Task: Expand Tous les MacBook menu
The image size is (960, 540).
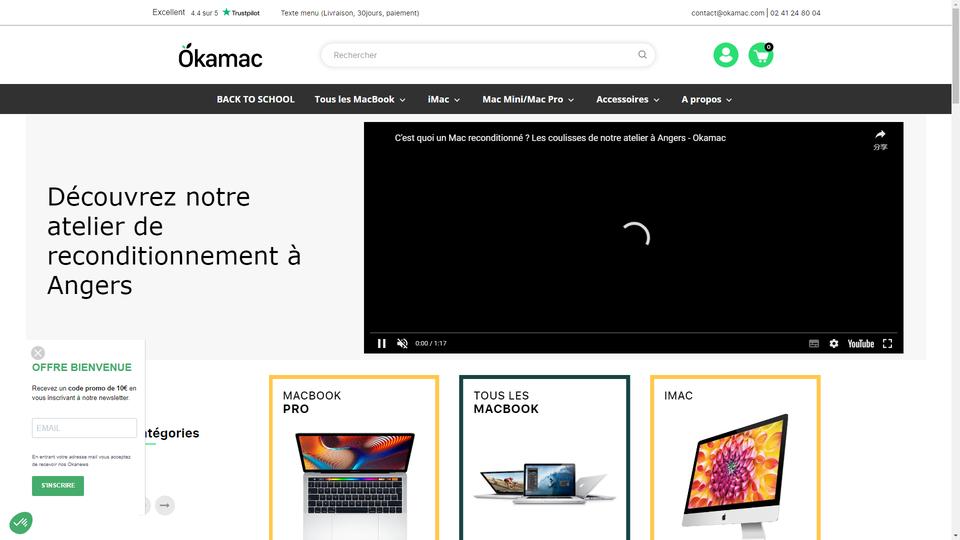Action: click(360, 99)
